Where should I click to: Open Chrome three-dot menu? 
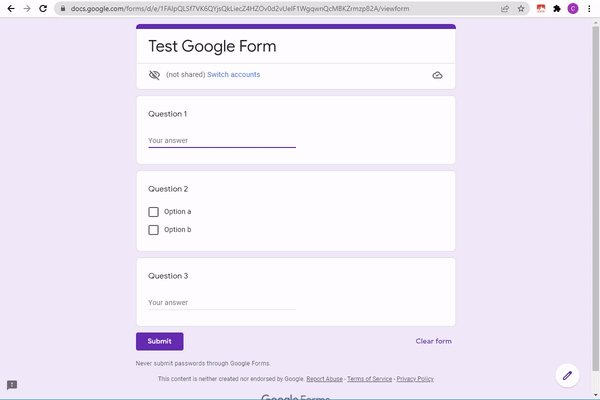(x=589, y=8)
